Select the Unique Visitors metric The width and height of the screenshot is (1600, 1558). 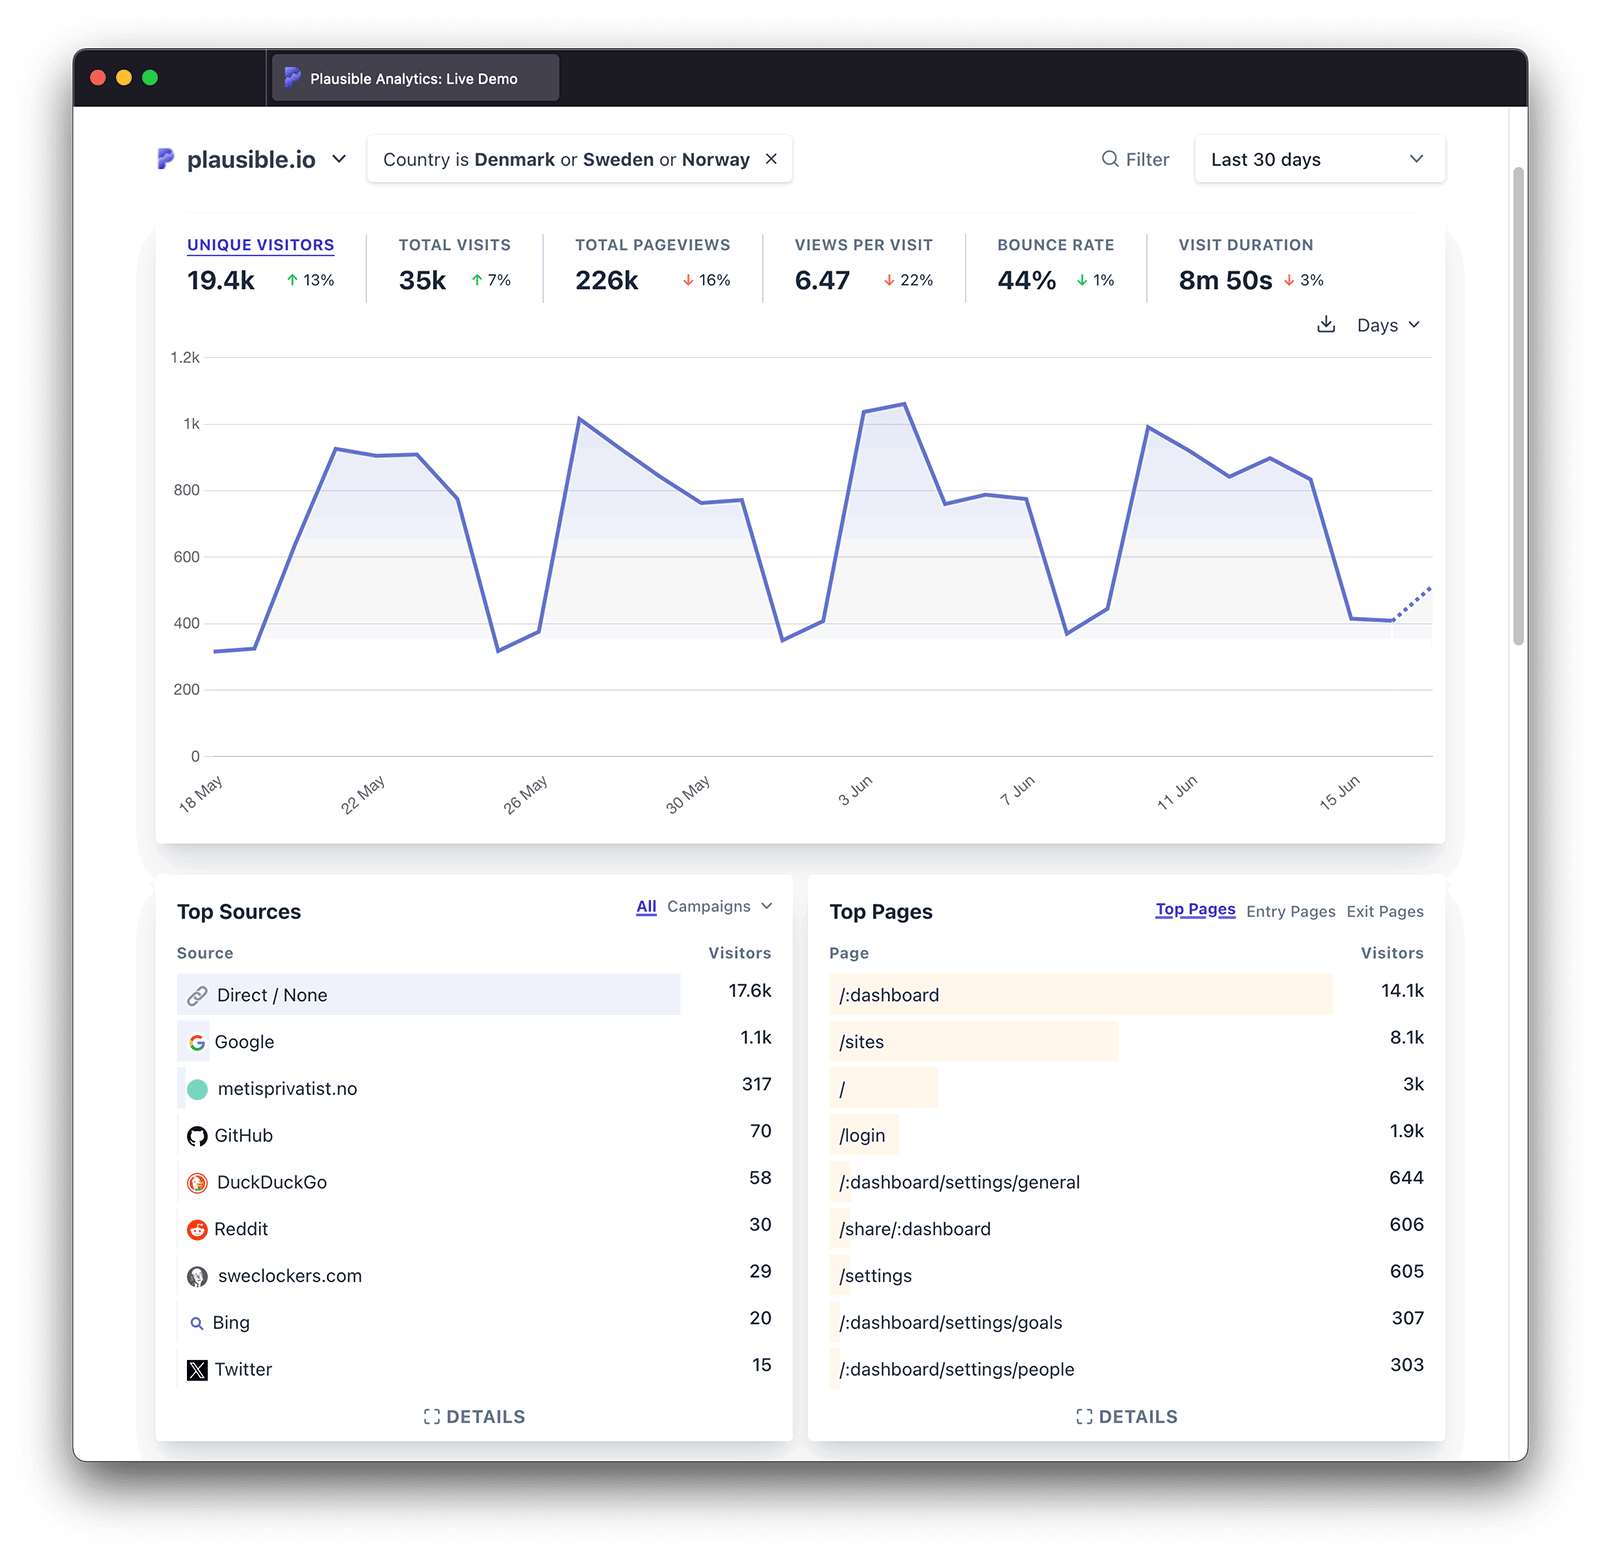tap(260, 245)
